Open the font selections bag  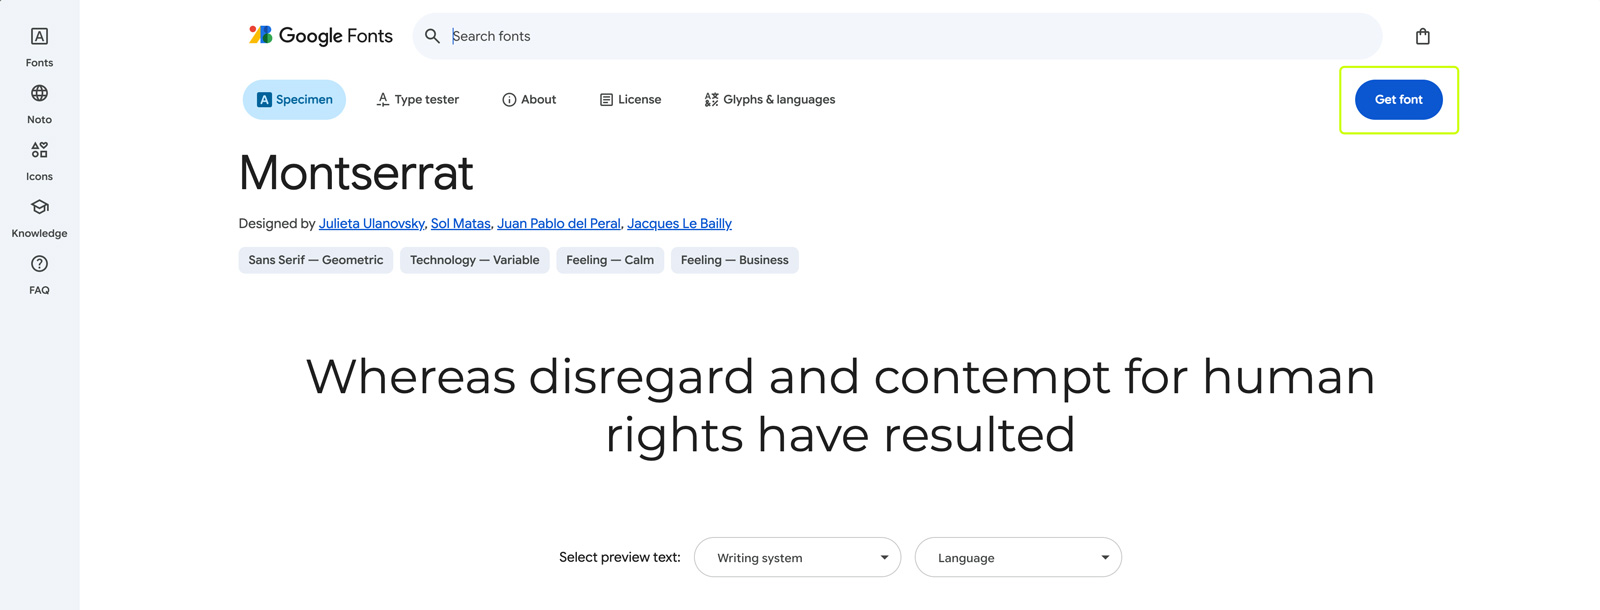click(x=1422, y=35)
